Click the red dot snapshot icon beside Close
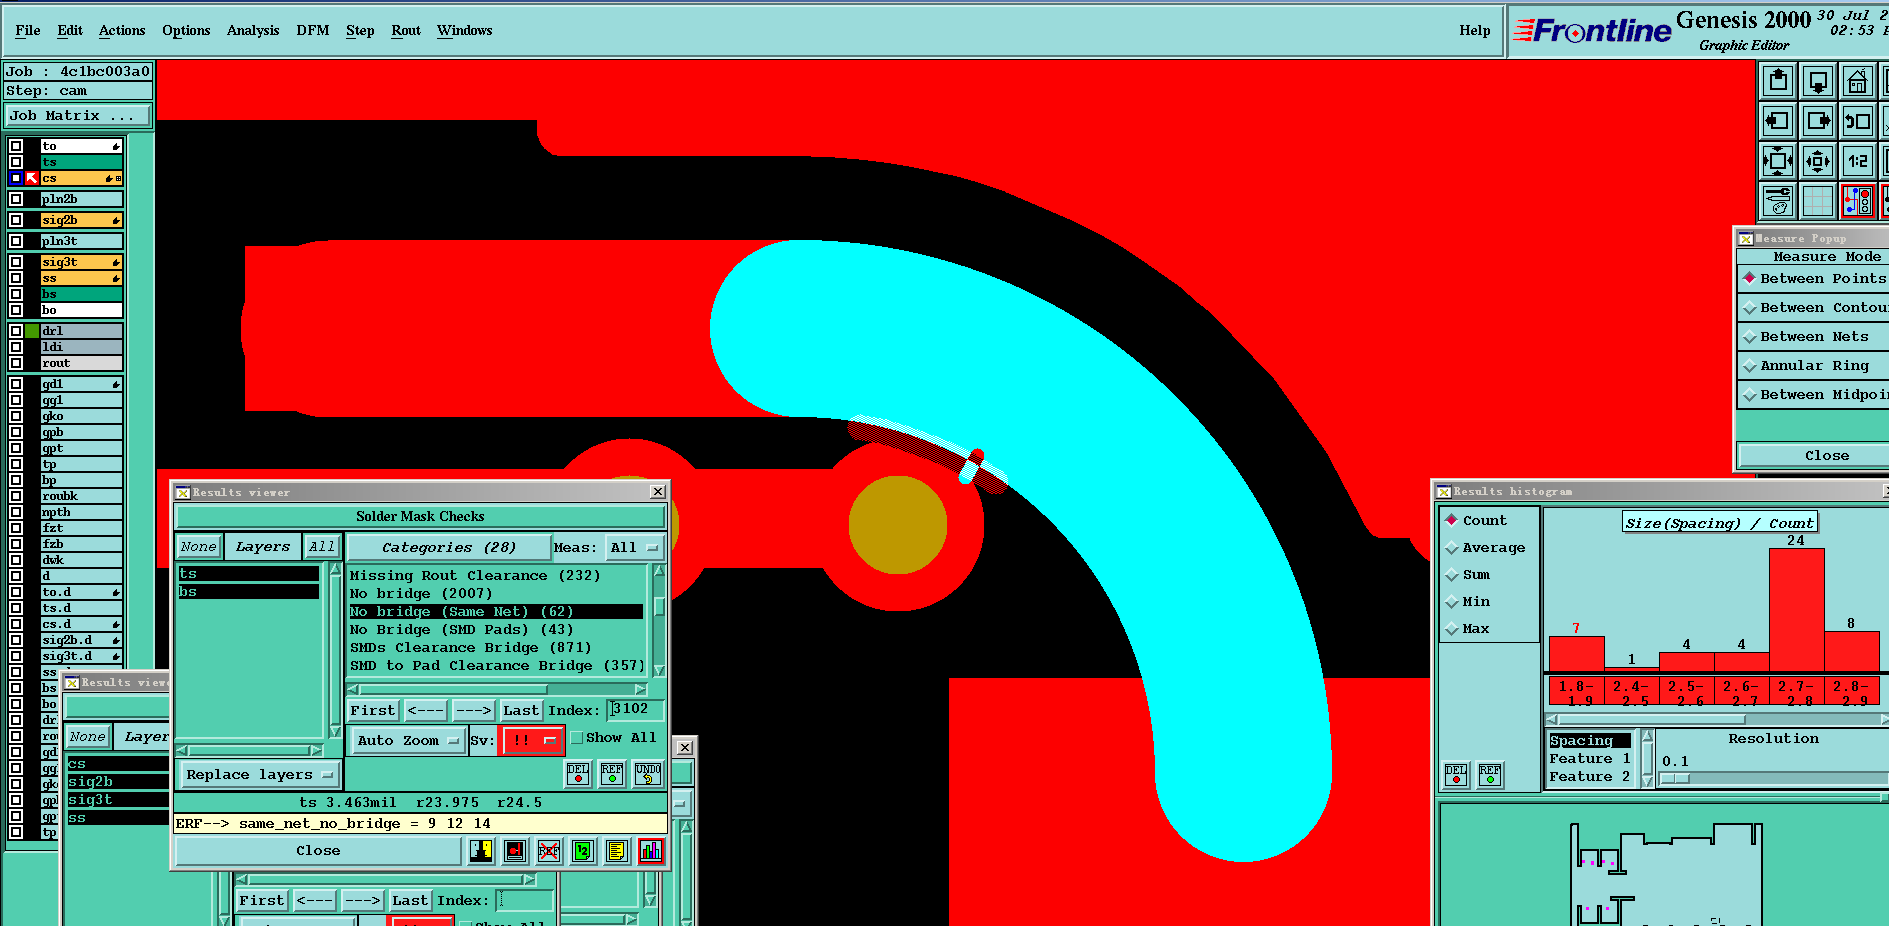The height and width of the screenshot is (926, 1889). pos(515,851)
